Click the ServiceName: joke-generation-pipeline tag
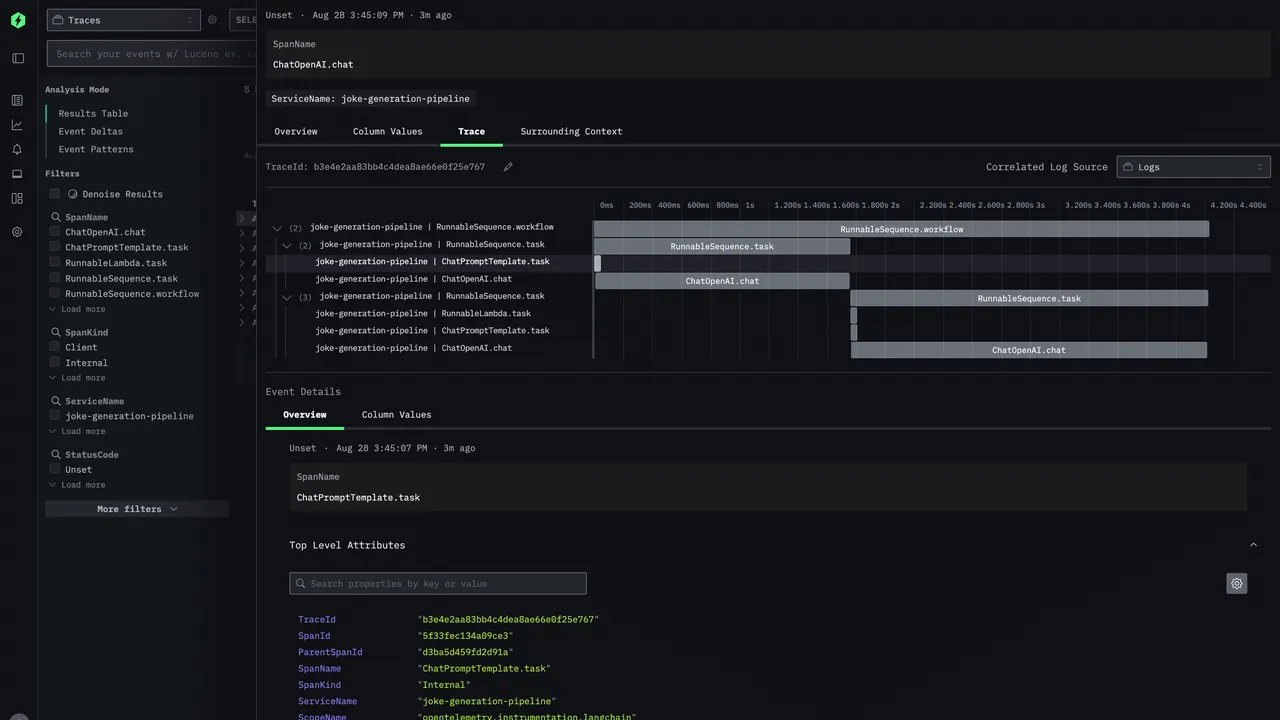This screenshot has height=720, width=1280. (370, 99)
